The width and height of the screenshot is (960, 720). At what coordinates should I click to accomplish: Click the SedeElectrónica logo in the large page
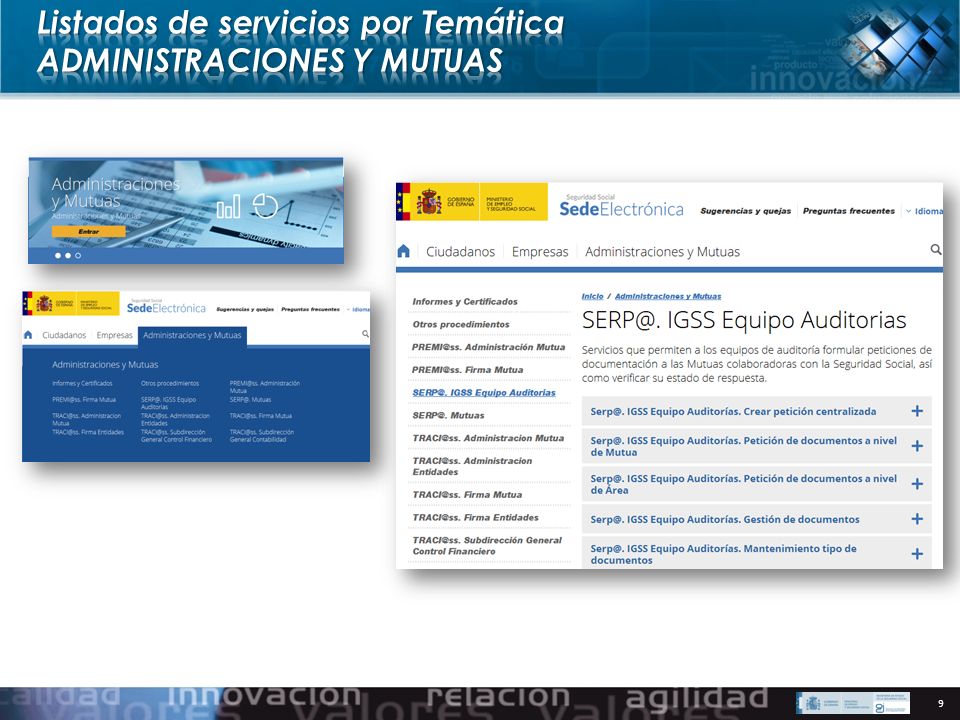[x=621, y=206]
